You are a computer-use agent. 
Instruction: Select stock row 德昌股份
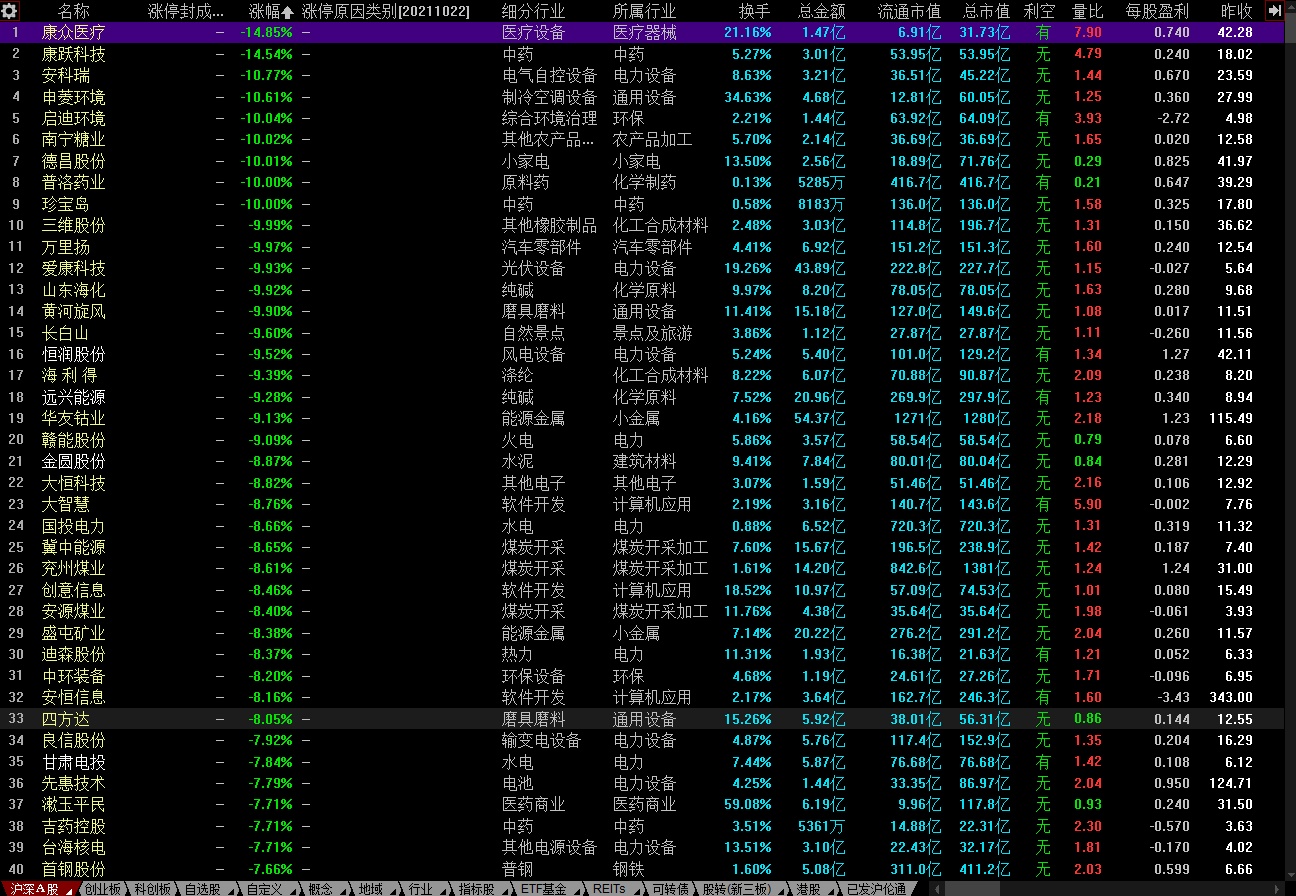pyautogui.click(x=642, y=161)
